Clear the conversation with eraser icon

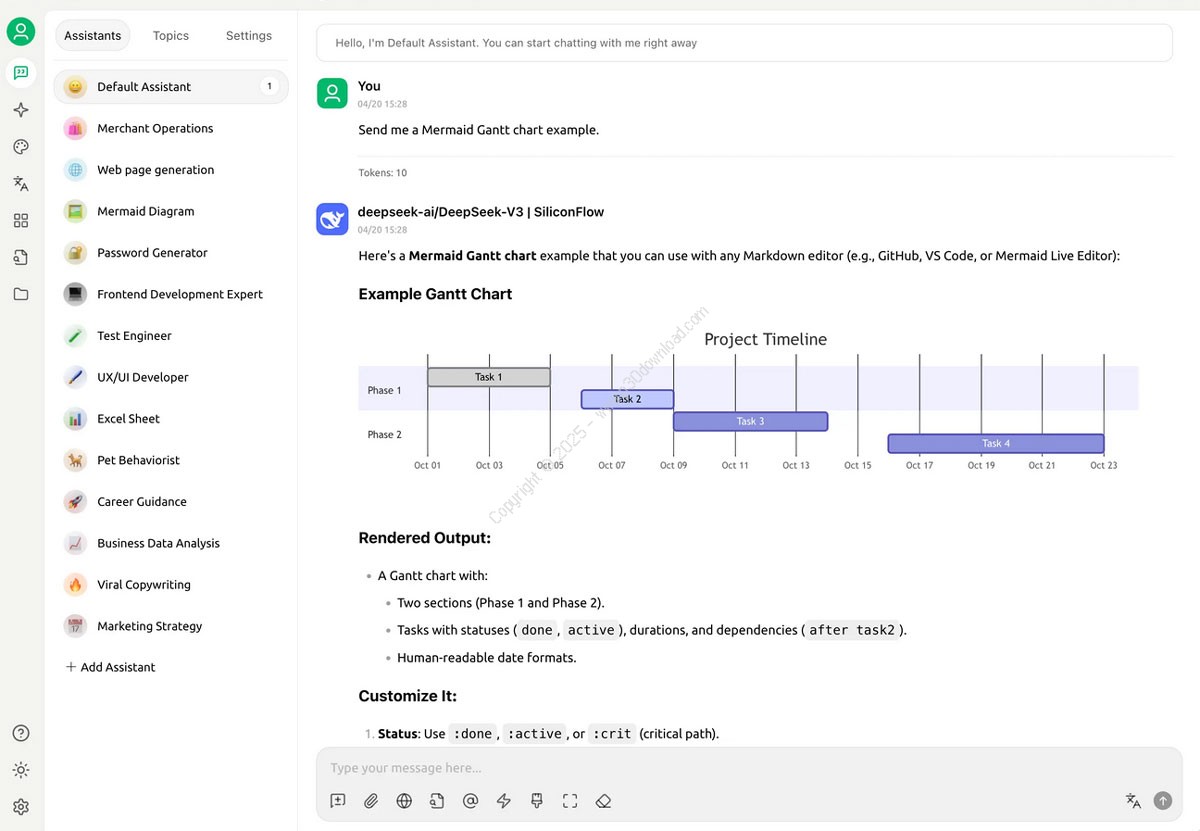pyautogui.click(x=603, y=801)
